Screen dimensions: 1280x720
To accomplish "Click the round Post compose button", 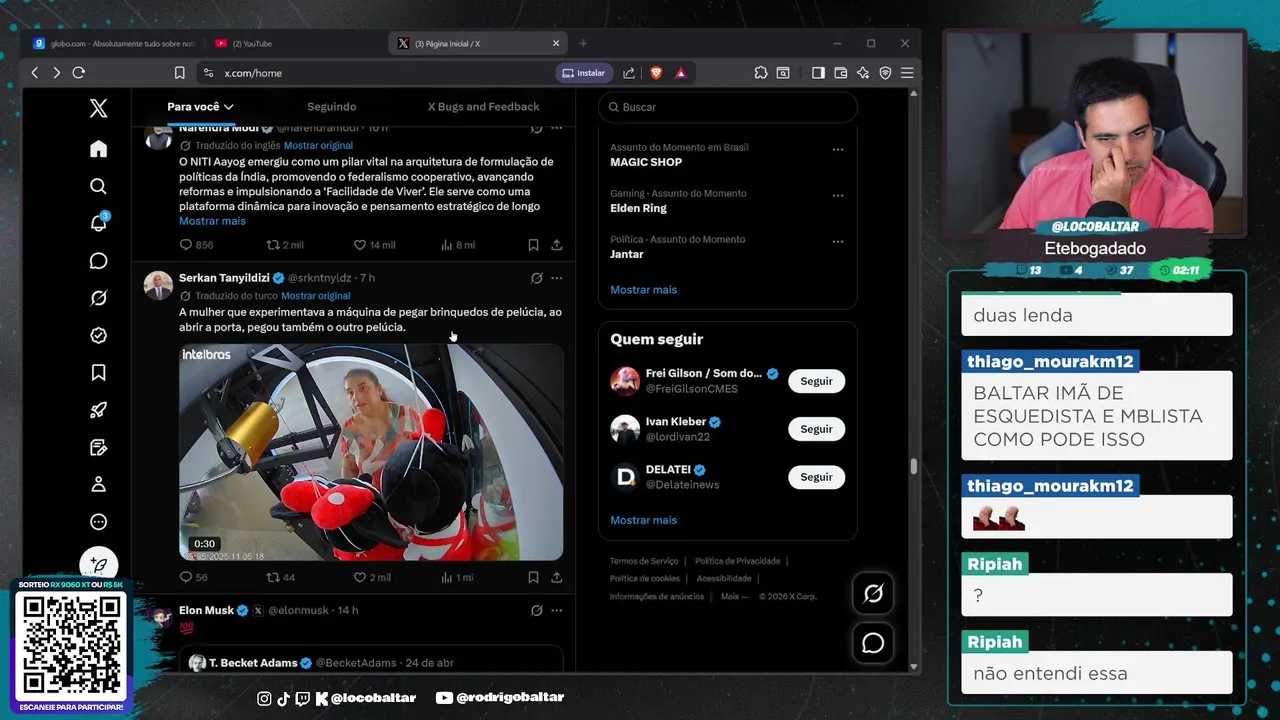I will [98, 565].
